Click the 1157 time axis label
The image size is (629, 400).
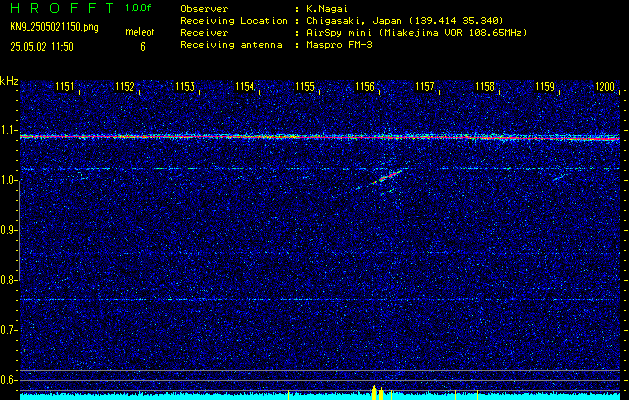click(425, 86)
